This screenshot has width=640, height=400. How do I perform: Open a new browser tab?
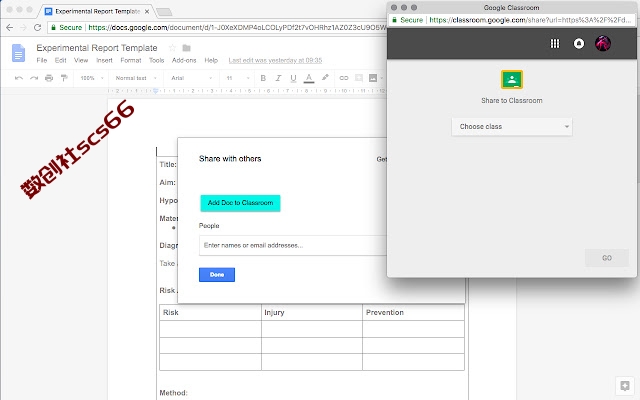pyautogui.click(x=164, y=12)
